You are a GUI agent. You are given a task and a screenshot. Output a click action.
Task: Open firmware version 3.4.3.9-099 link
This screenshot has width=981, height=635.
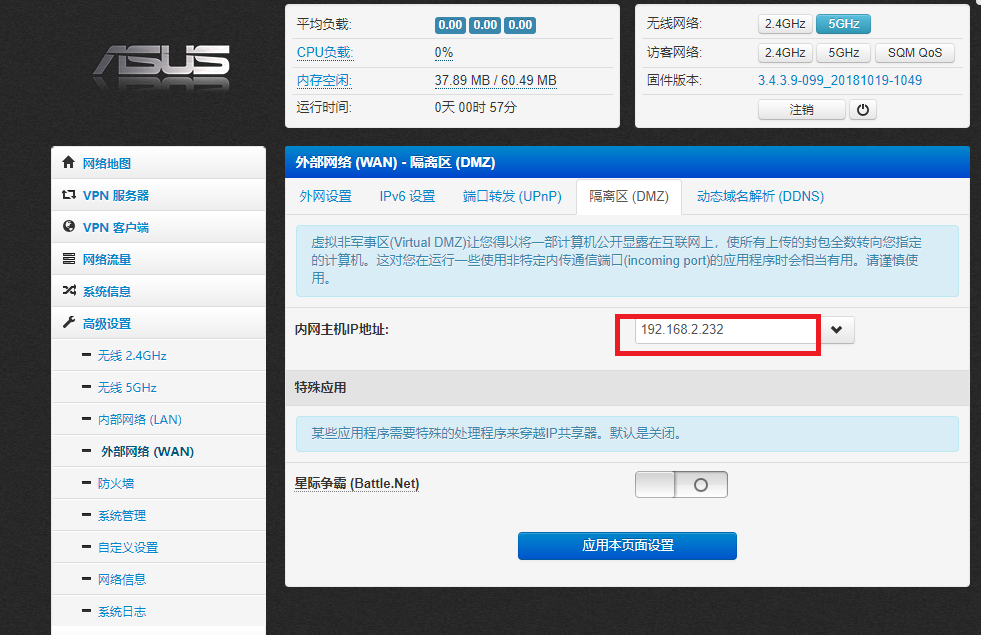[x=840, y=80]
